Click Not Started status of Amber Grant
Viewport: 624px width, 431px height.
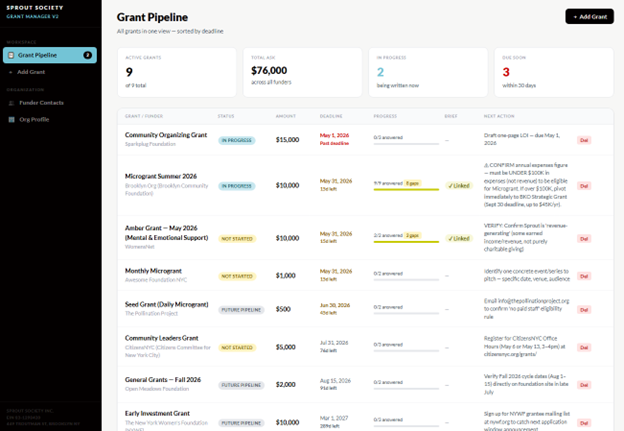237,239
